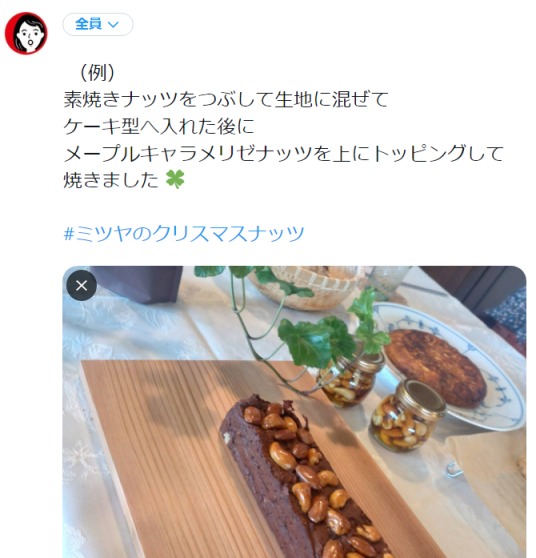Click the line starting with 素焼きナッツ
The width and height of the screenshot is (536, 558).
[x=226, y=99]
